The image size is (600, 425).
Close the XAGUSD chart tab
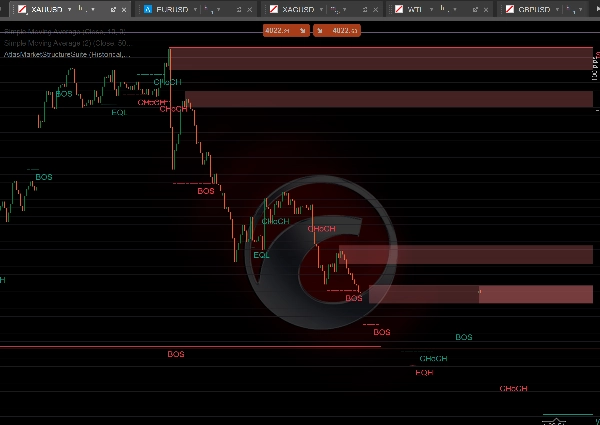click(x=375, y=10)
